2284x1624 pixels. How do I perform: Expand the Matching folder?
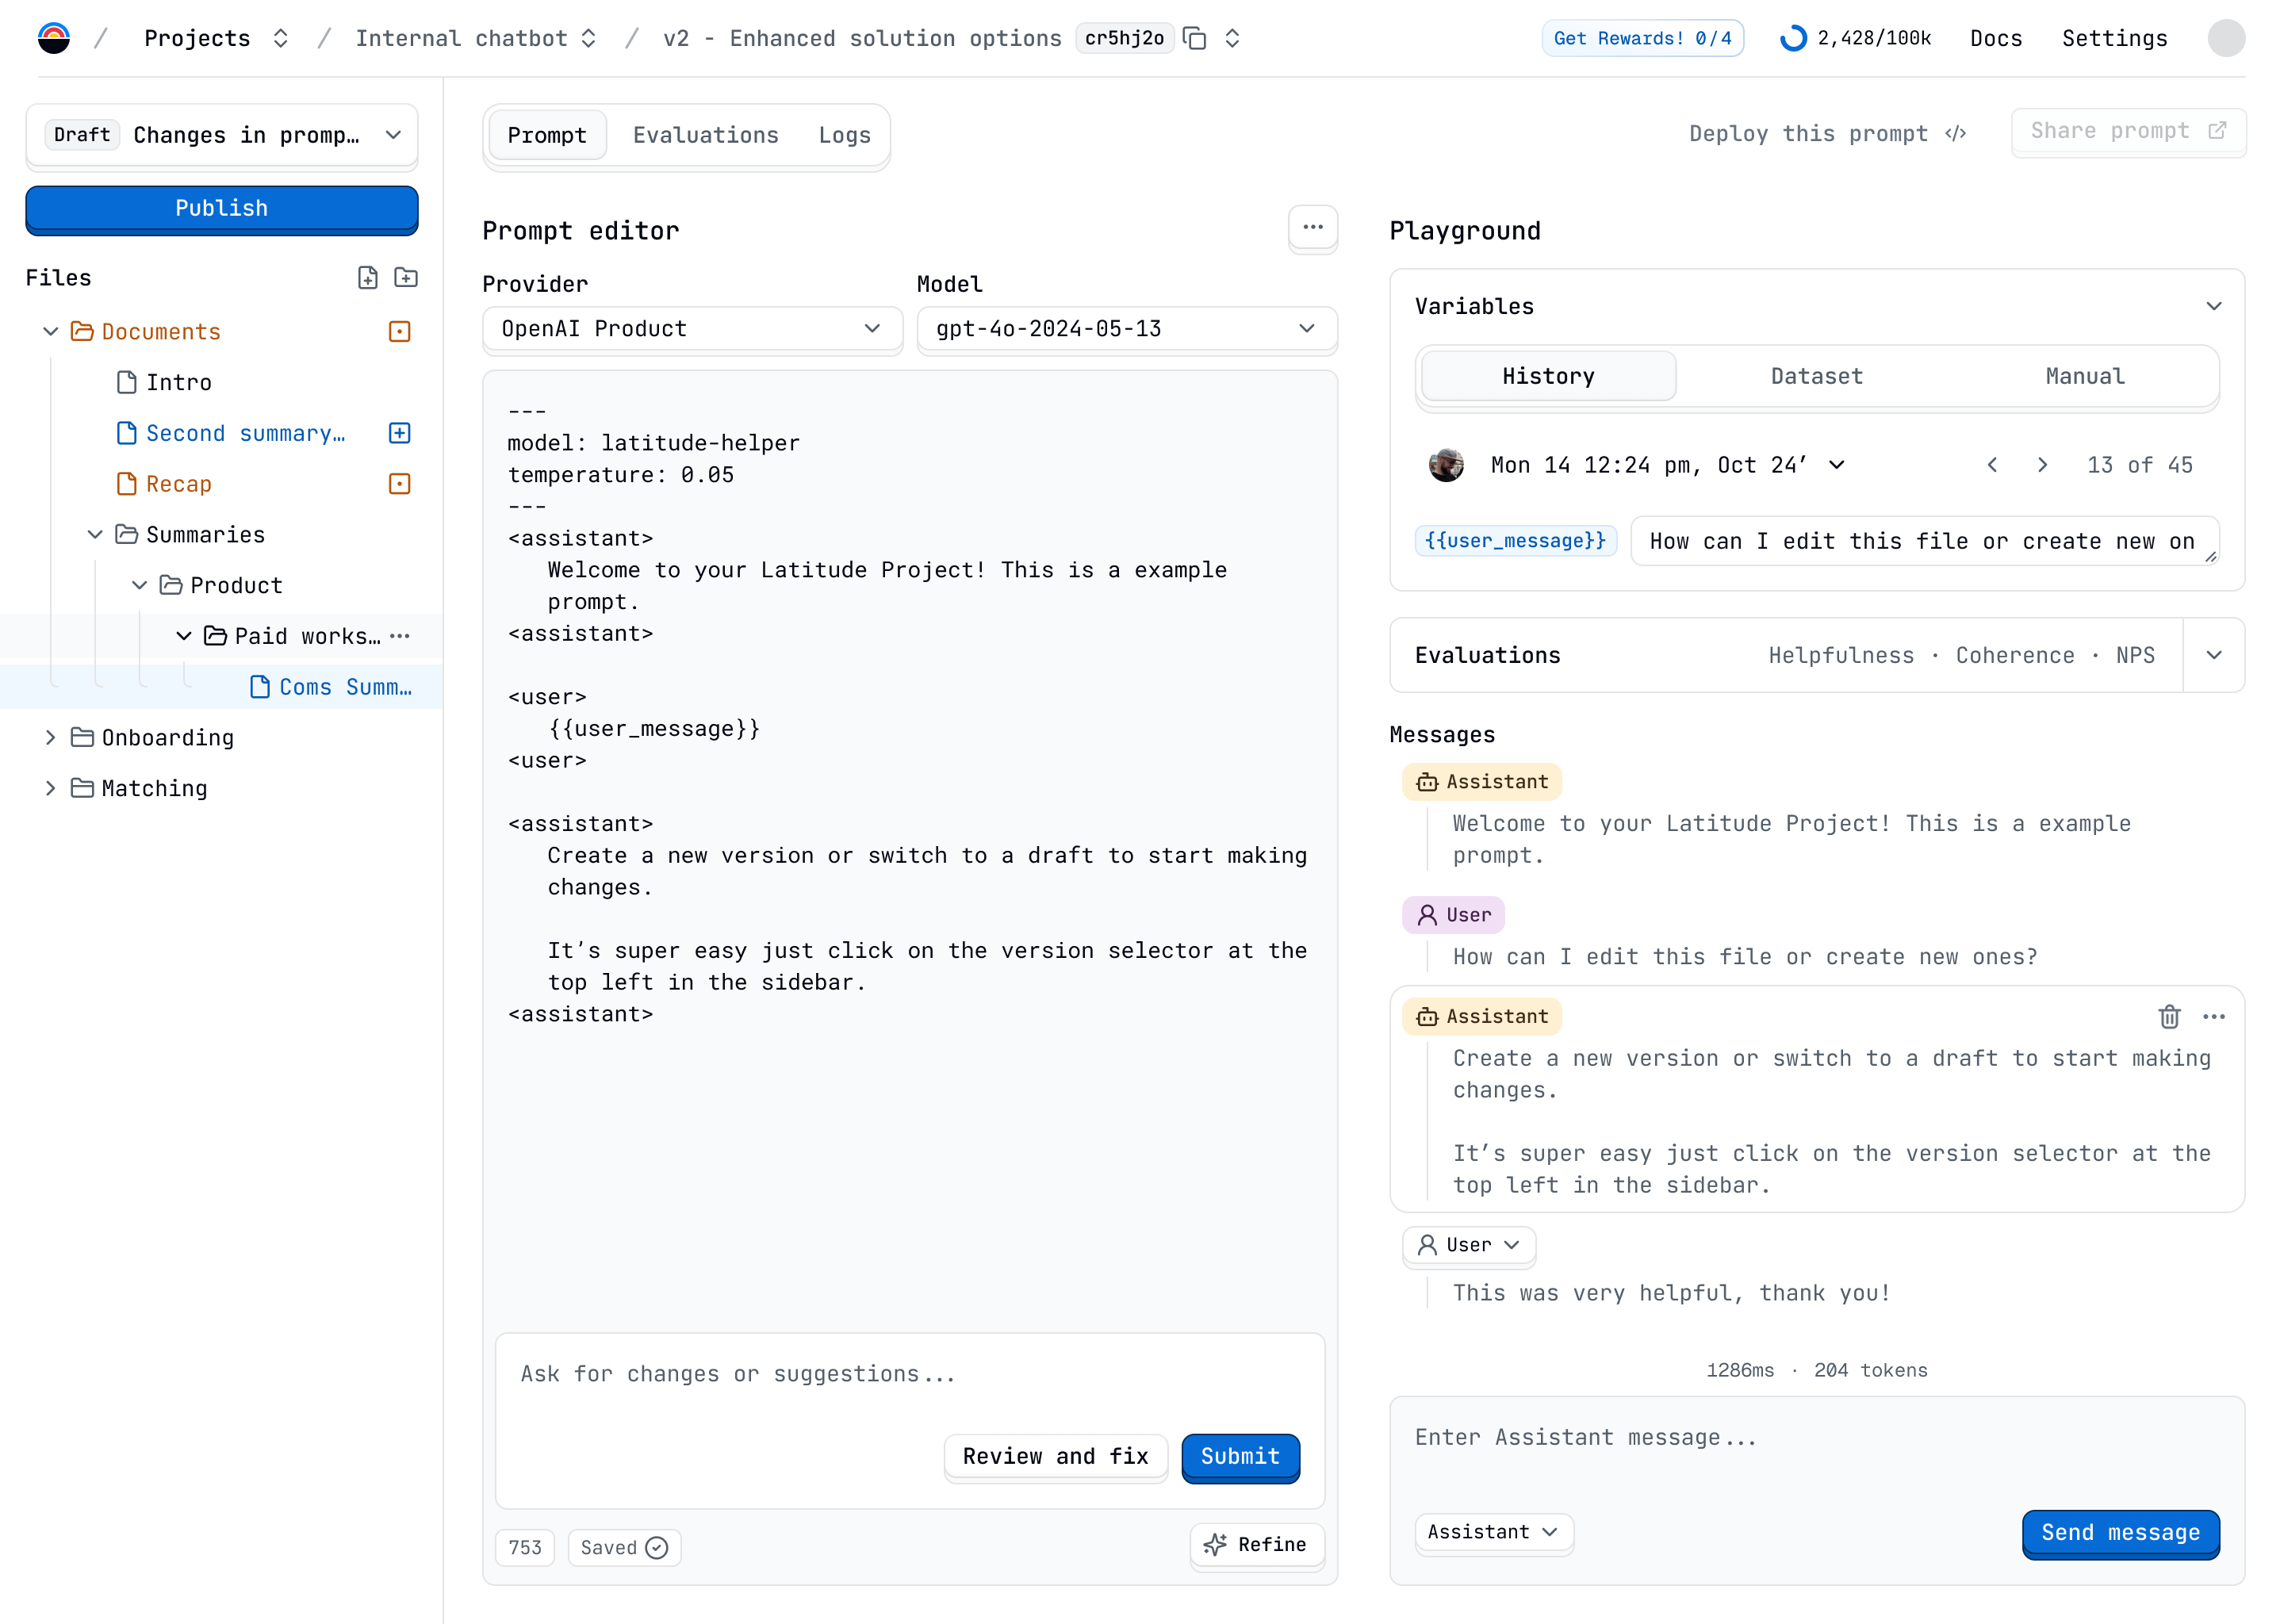[51, 788]
